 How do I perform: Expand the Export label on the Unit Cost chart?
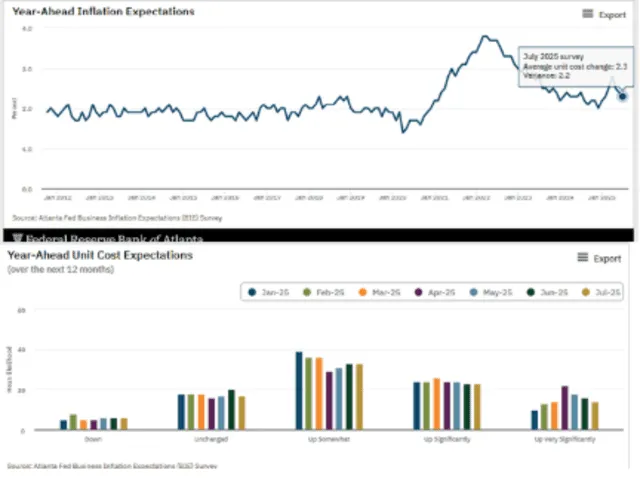[608, 258]
